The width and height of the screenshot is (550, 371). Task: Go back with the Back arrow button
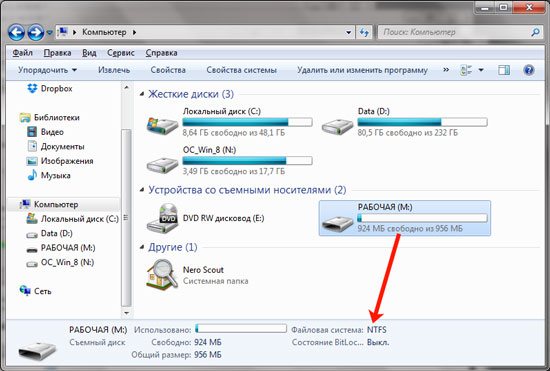click(16, 32)
